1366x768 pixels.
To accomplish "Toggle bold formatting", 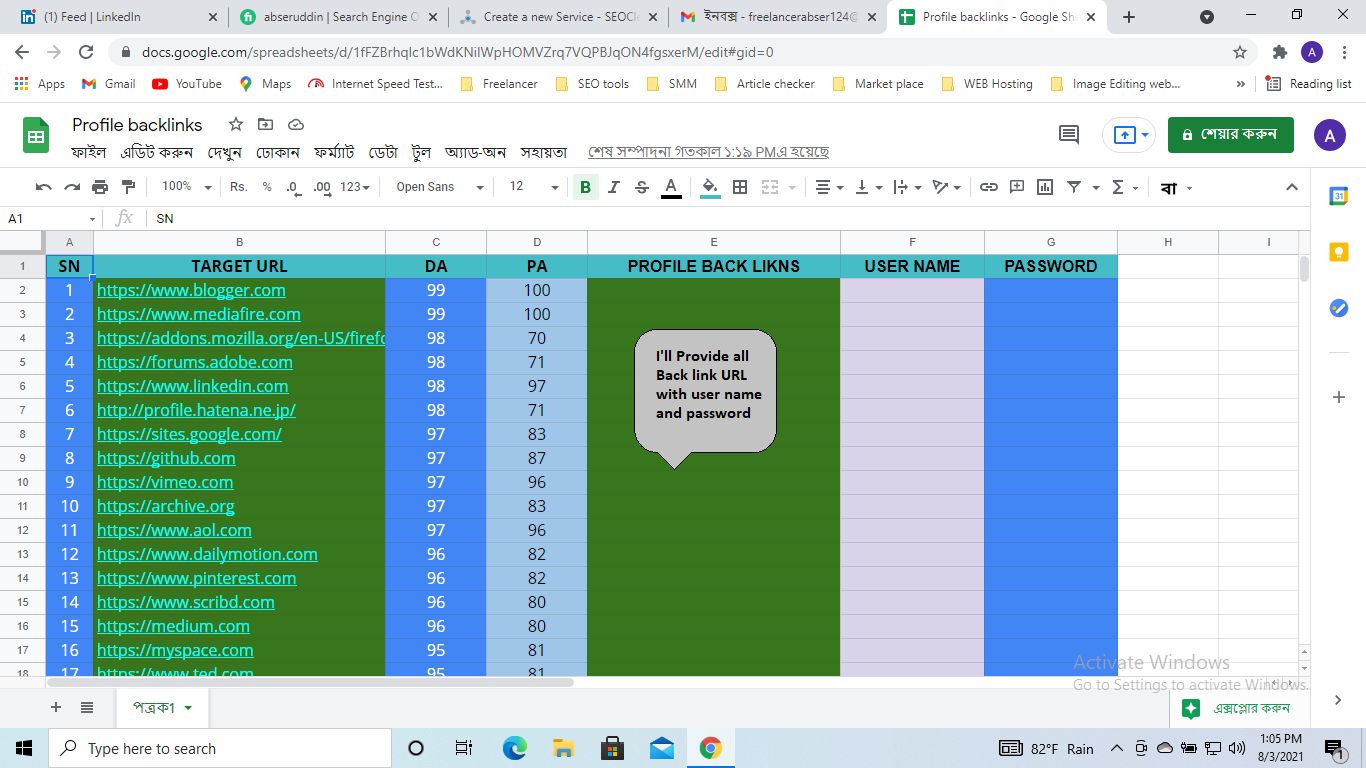I will 585,187.
